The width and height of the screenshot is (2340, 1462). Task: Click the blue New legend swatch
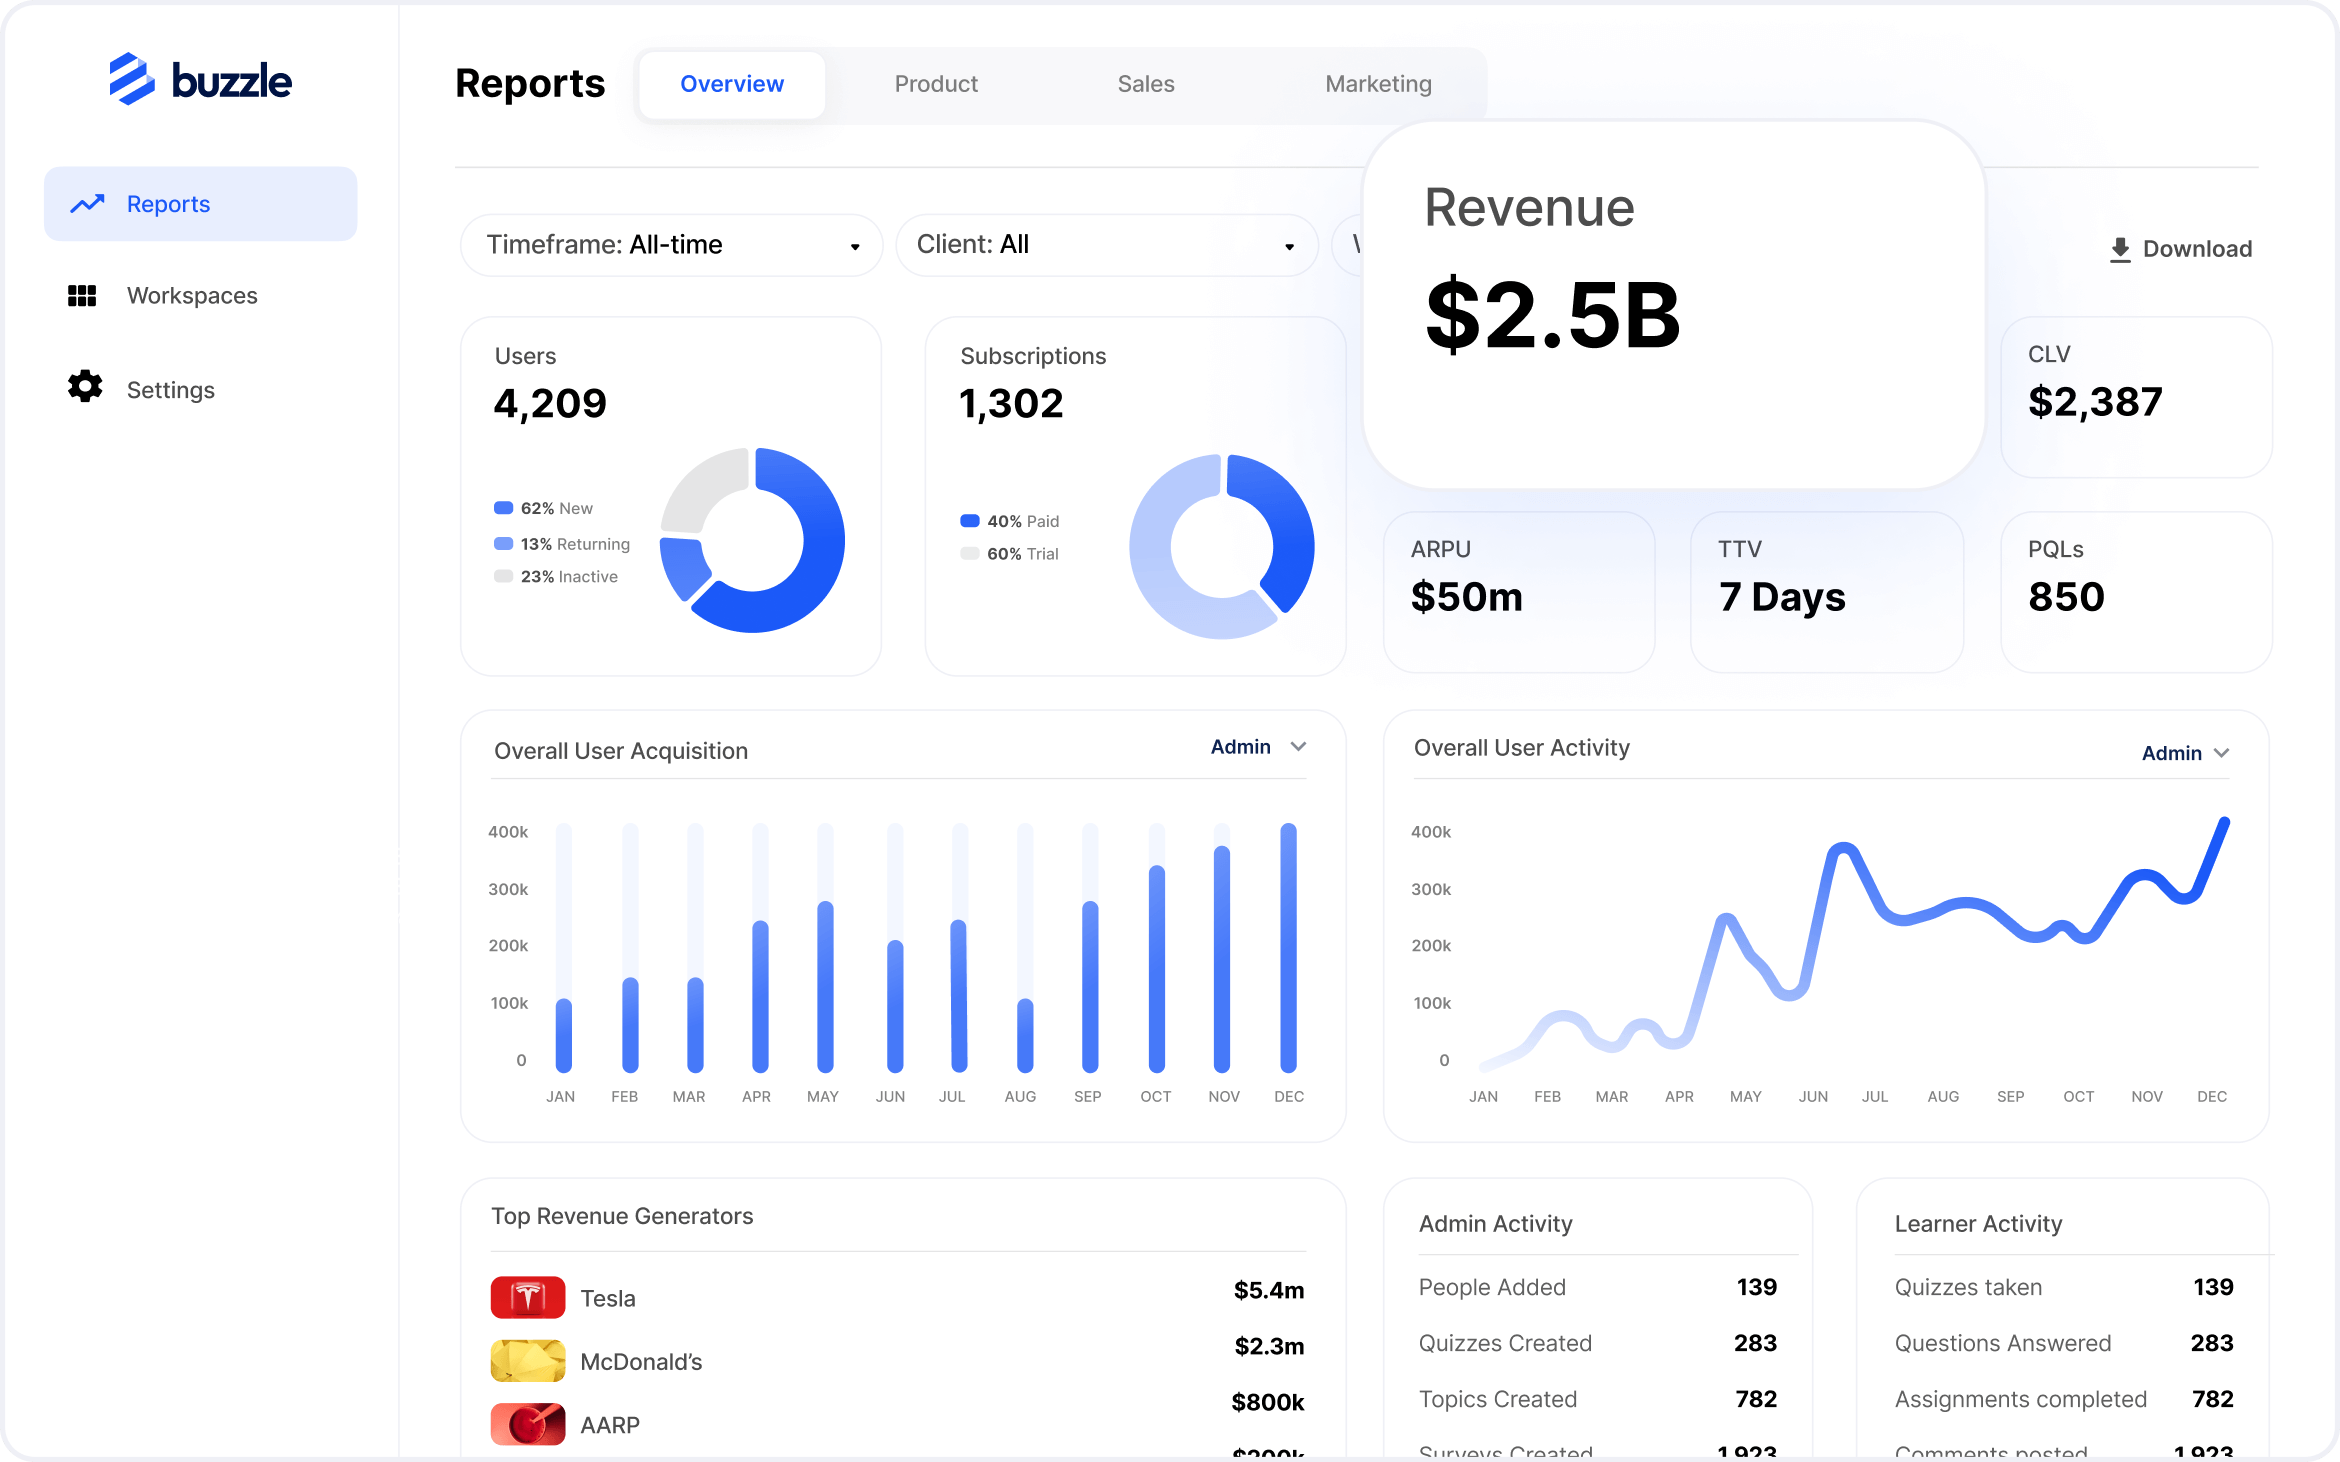point(504,508)
